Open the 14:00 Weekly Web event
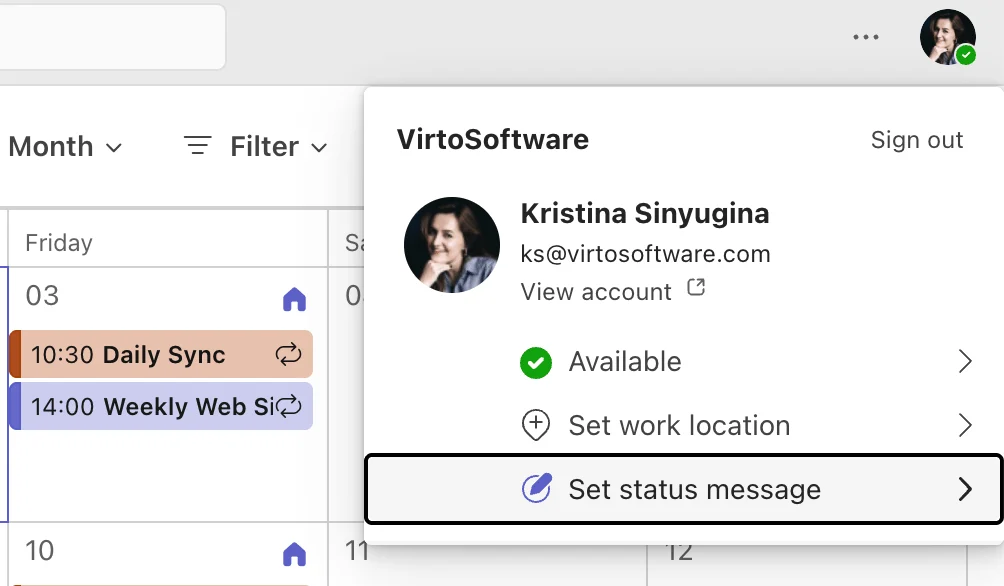 [x=161, y=406]
